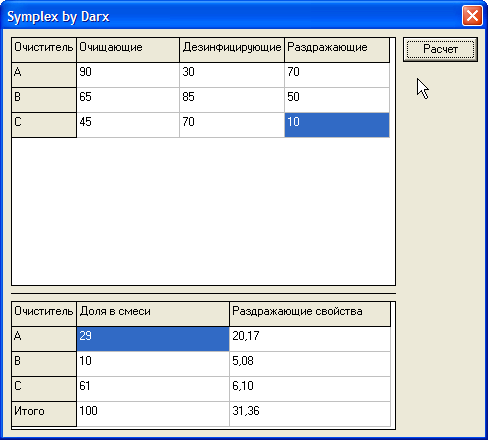Select total share 100 in Итого row
This screenshot has width=488, height=440.
[x=153, y=414]
